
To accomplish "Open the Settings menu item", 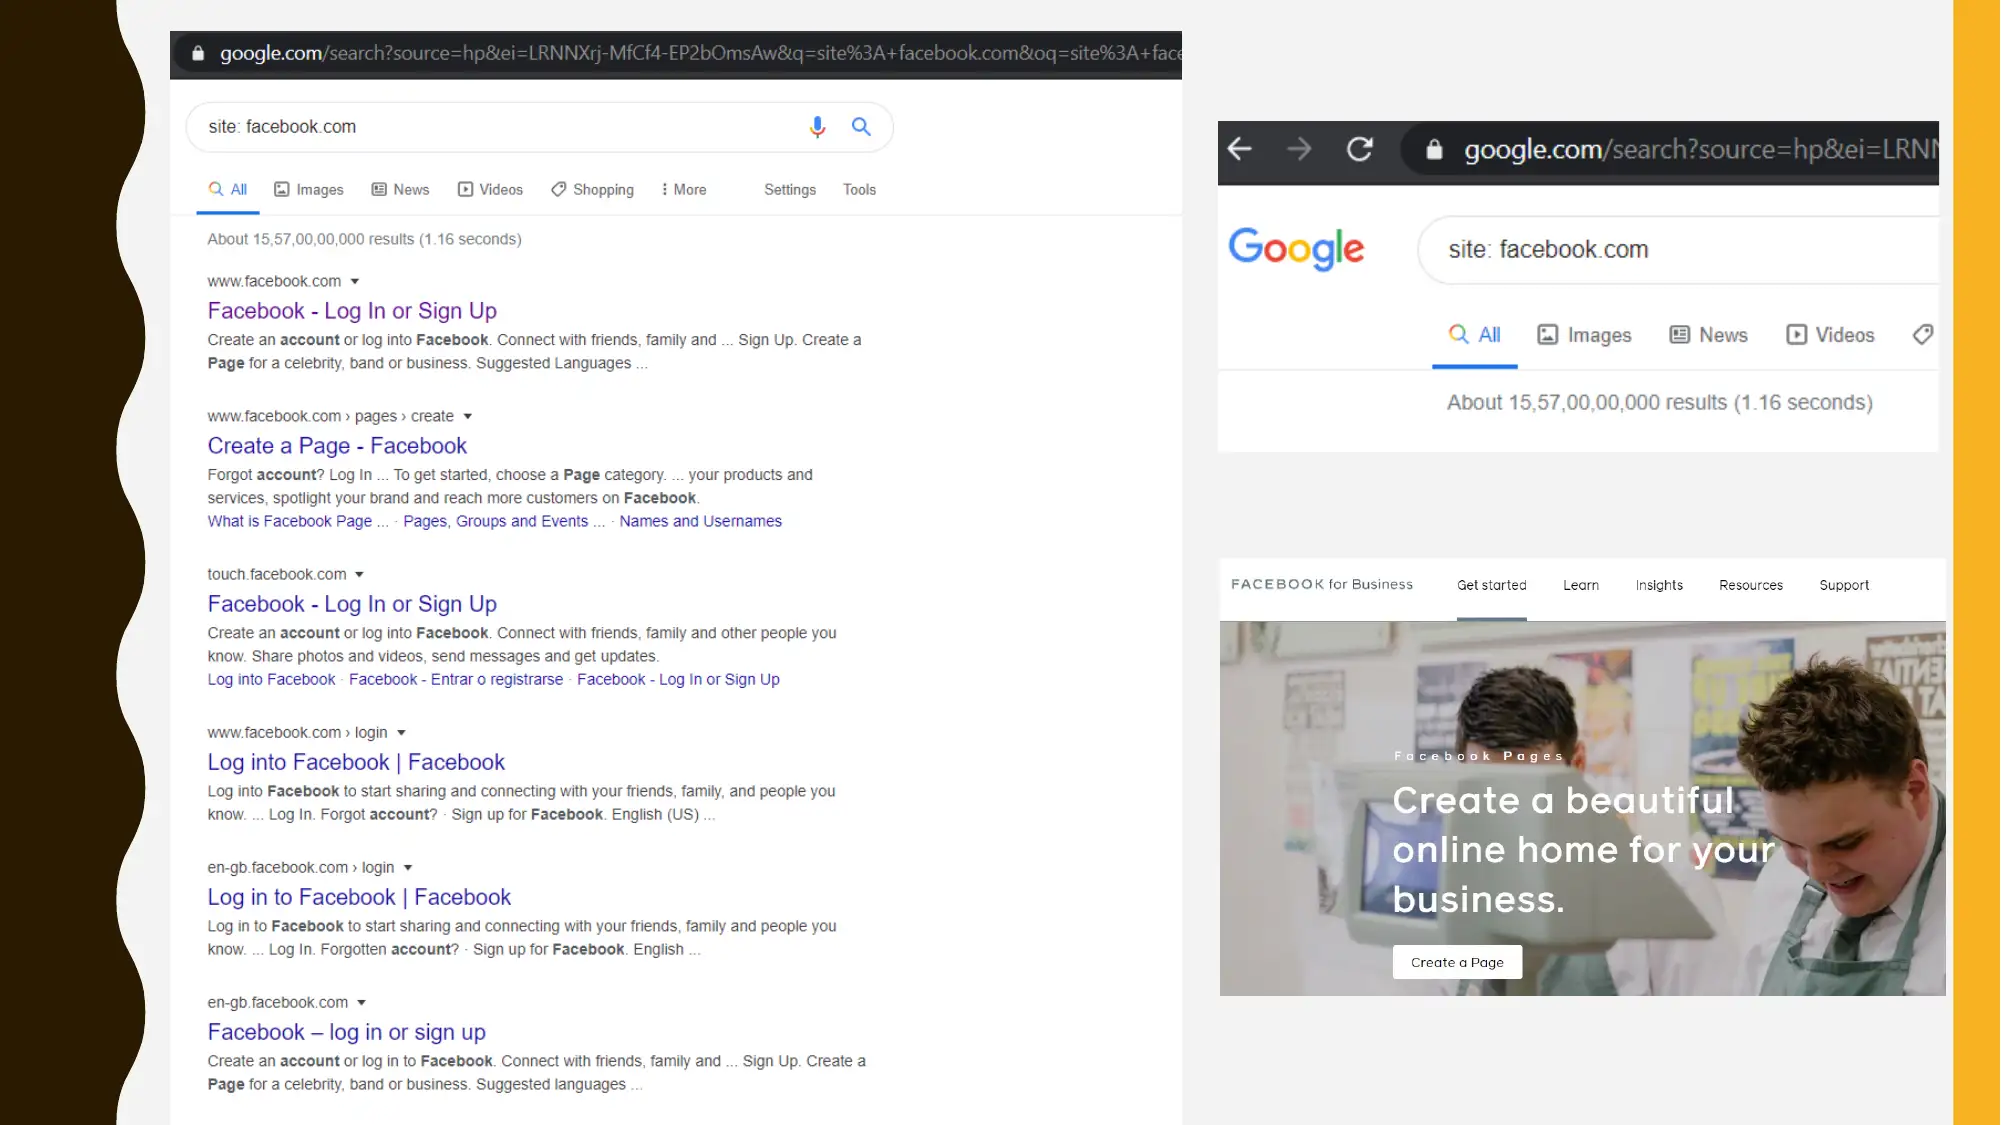I will [789, 190].
